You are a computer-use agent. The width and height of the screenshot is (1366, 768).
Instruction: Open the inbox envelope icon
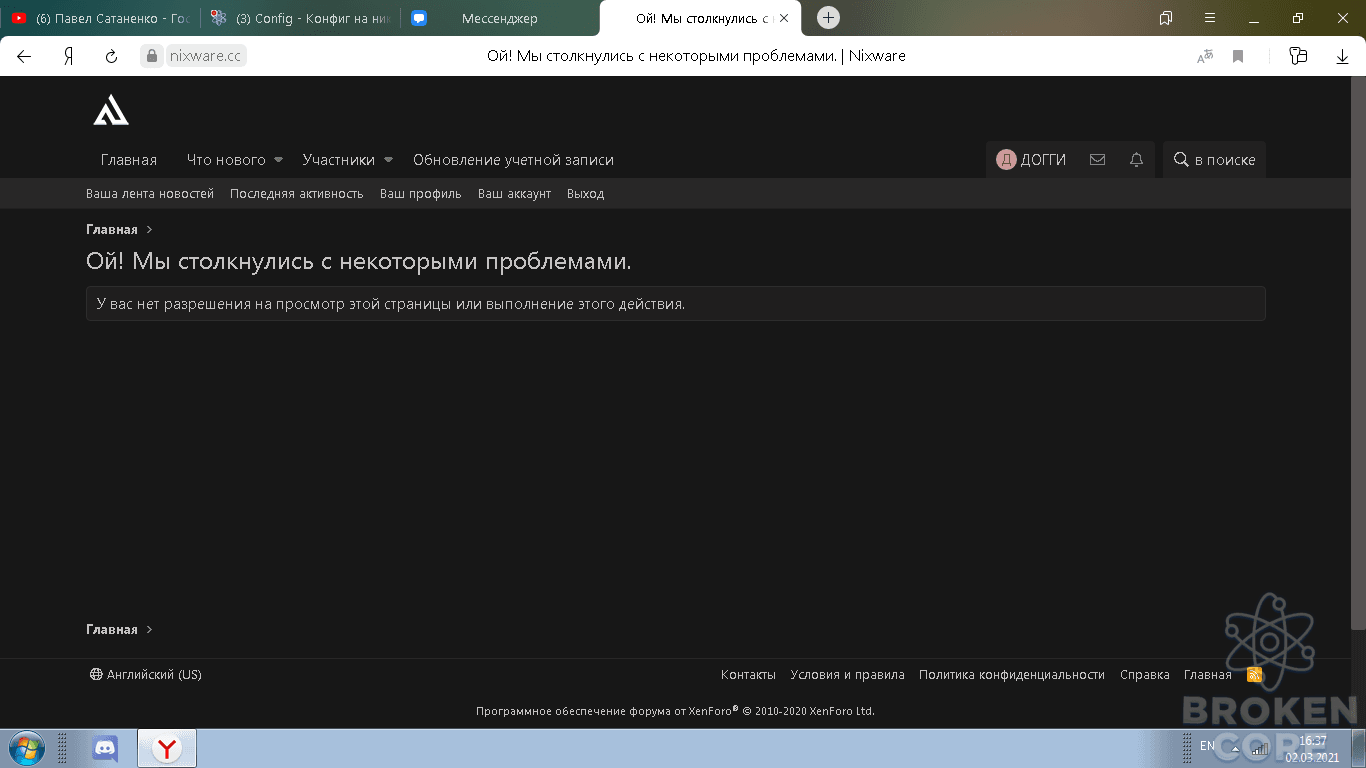(1097, 160)
